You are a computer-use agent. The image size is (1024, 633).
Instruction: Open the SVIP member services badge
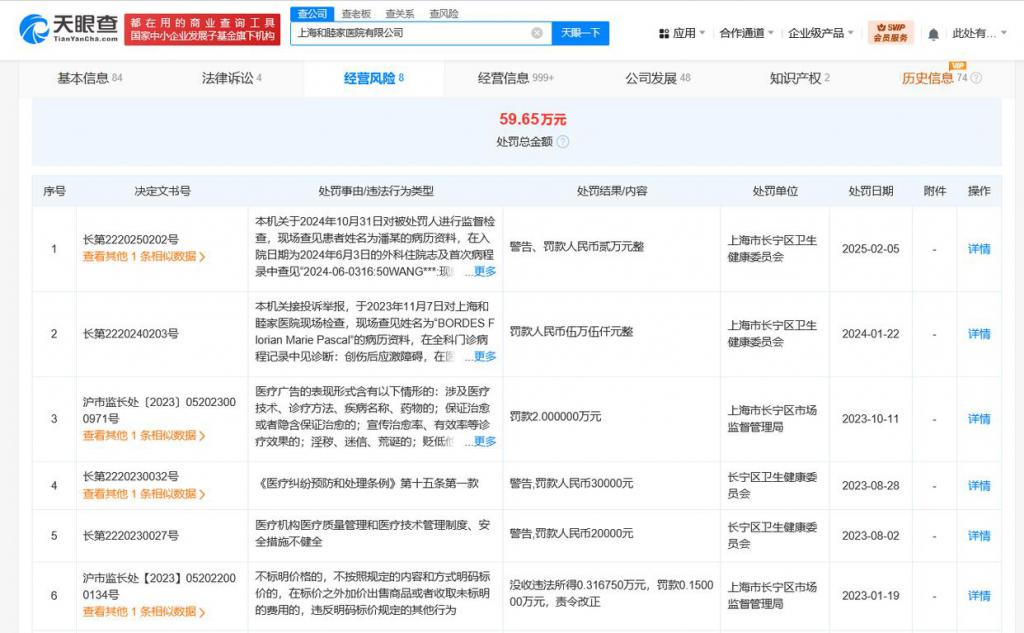(x=891, y=32)
